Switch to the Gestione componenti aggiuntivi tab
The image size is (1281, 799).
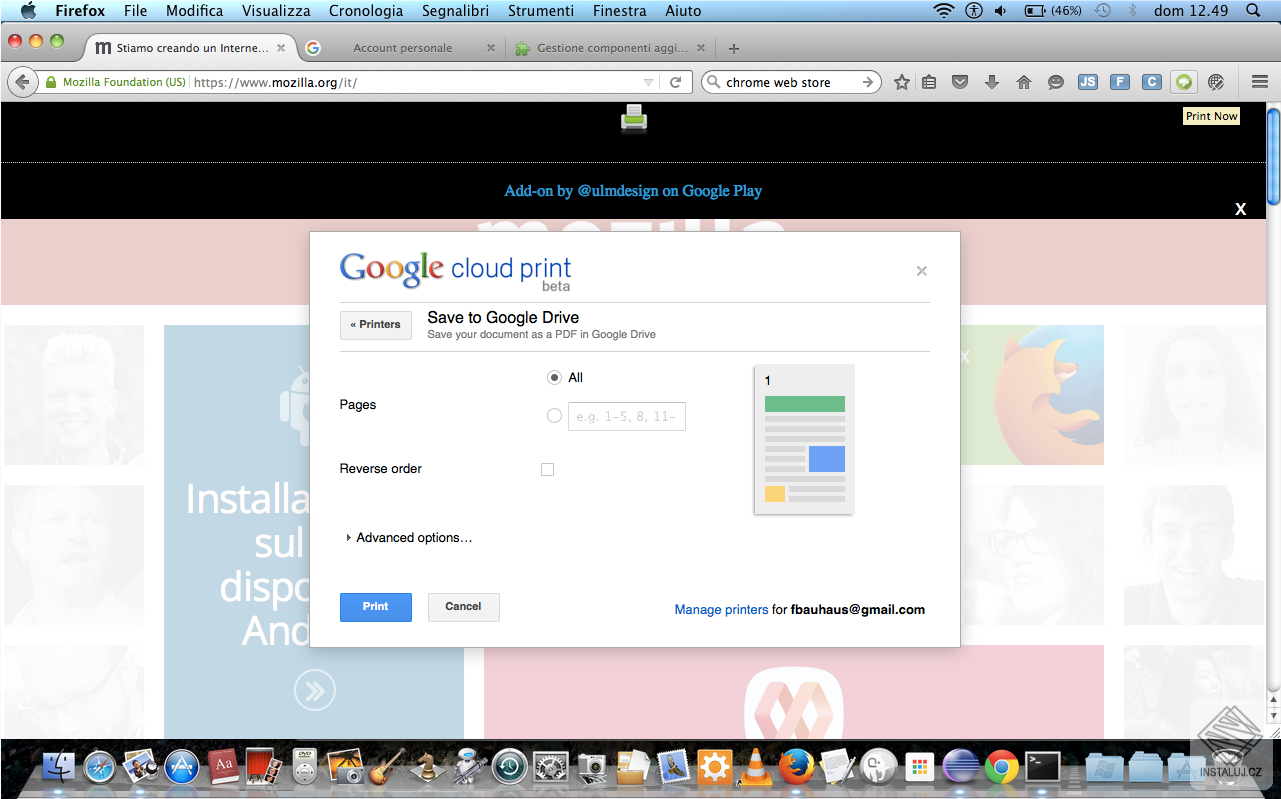(612, 48)
